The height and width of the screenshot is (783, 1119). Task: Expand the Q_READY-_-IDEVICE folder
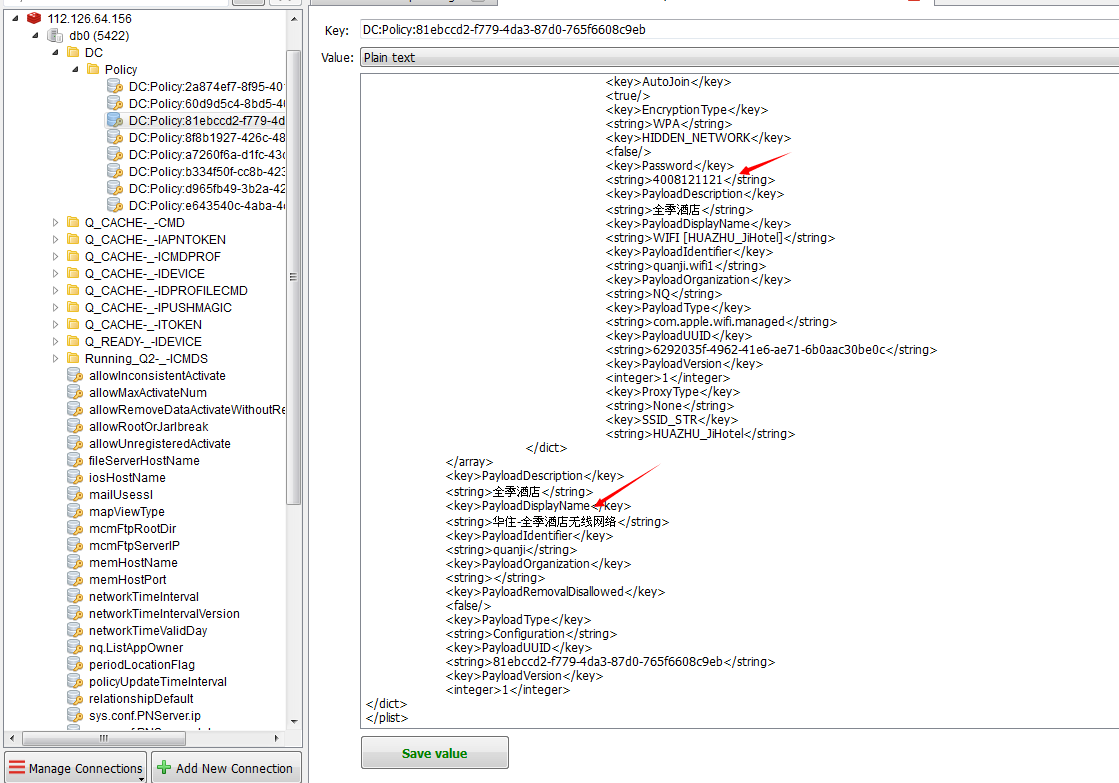coord(55,342)
